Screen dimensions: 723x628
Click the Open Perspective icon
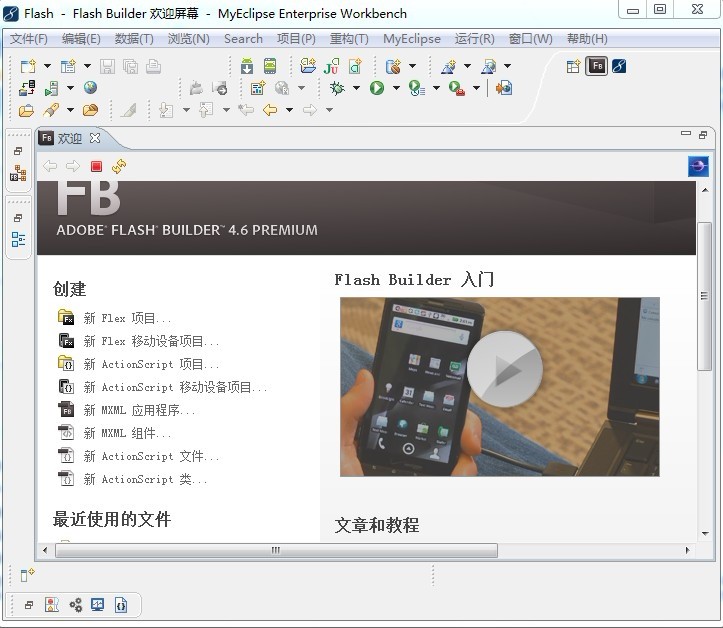(573, 66)
